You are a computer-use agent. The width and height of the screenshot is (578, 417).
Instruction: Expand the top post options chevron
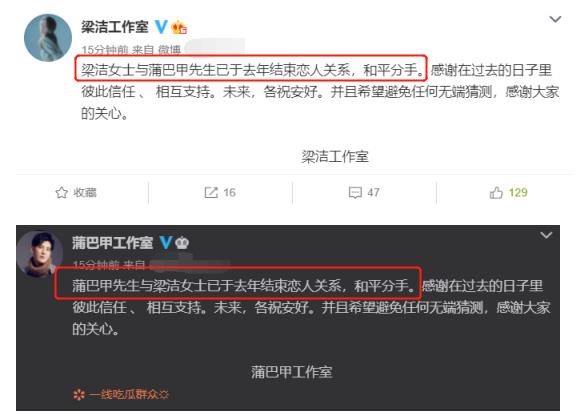coord(555,19)
